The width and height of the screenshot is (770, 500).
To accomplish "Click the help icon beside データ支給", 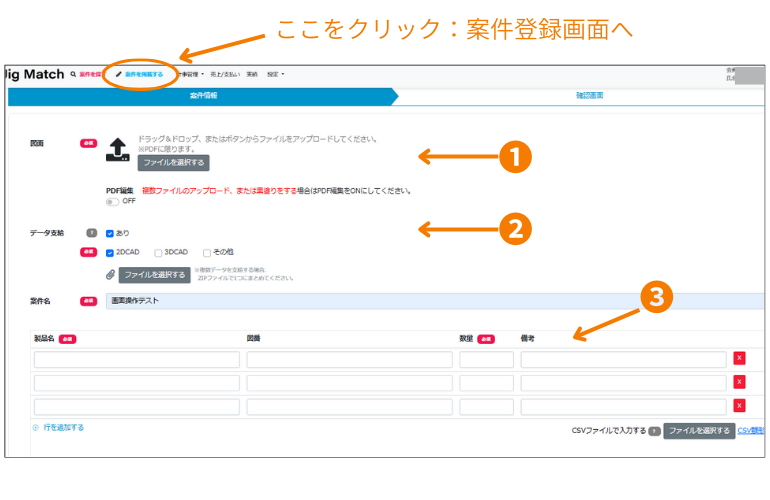I will pos(91,233).
